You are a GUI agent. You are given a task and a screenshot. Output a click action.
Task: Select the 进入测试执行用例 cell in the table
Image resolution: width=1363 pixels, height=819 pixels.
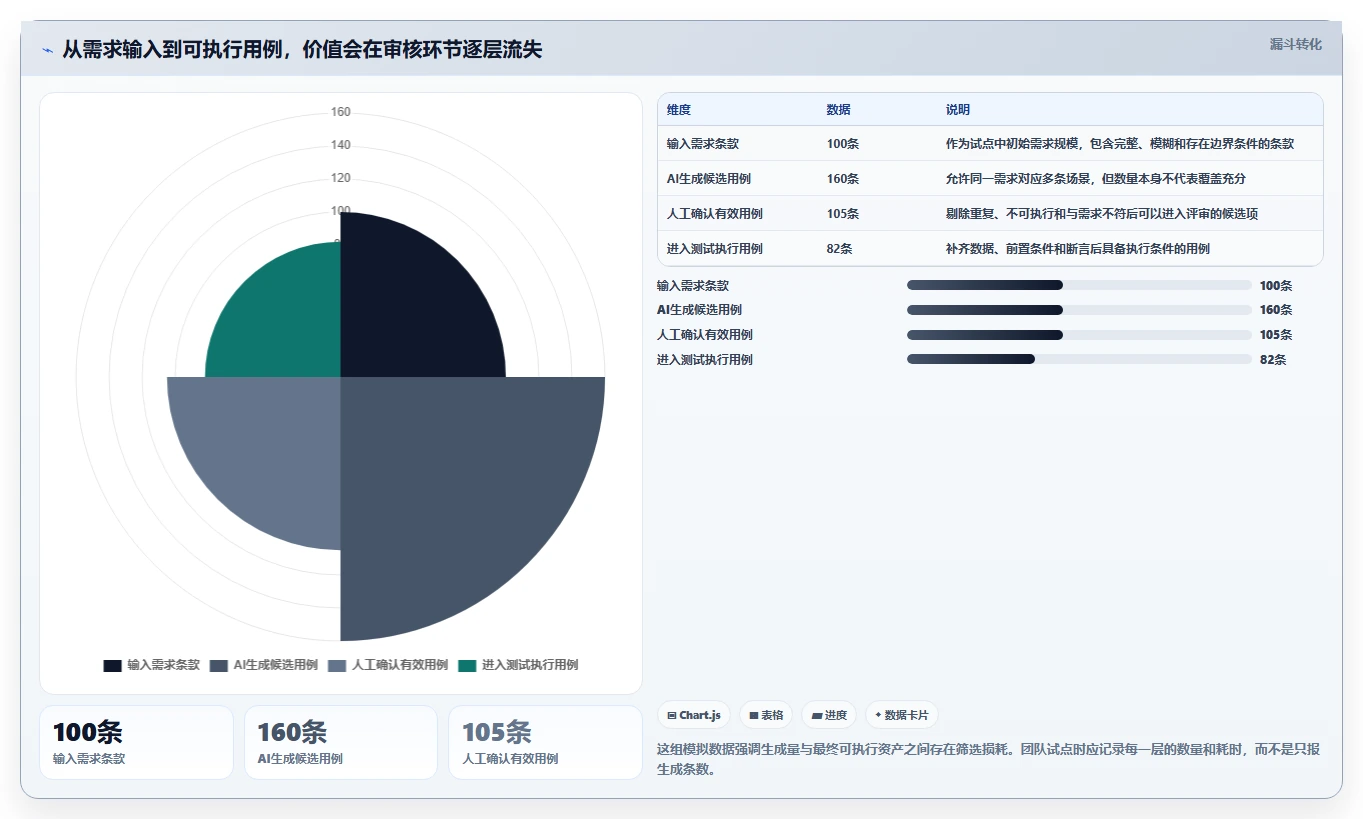coord(715,248)
